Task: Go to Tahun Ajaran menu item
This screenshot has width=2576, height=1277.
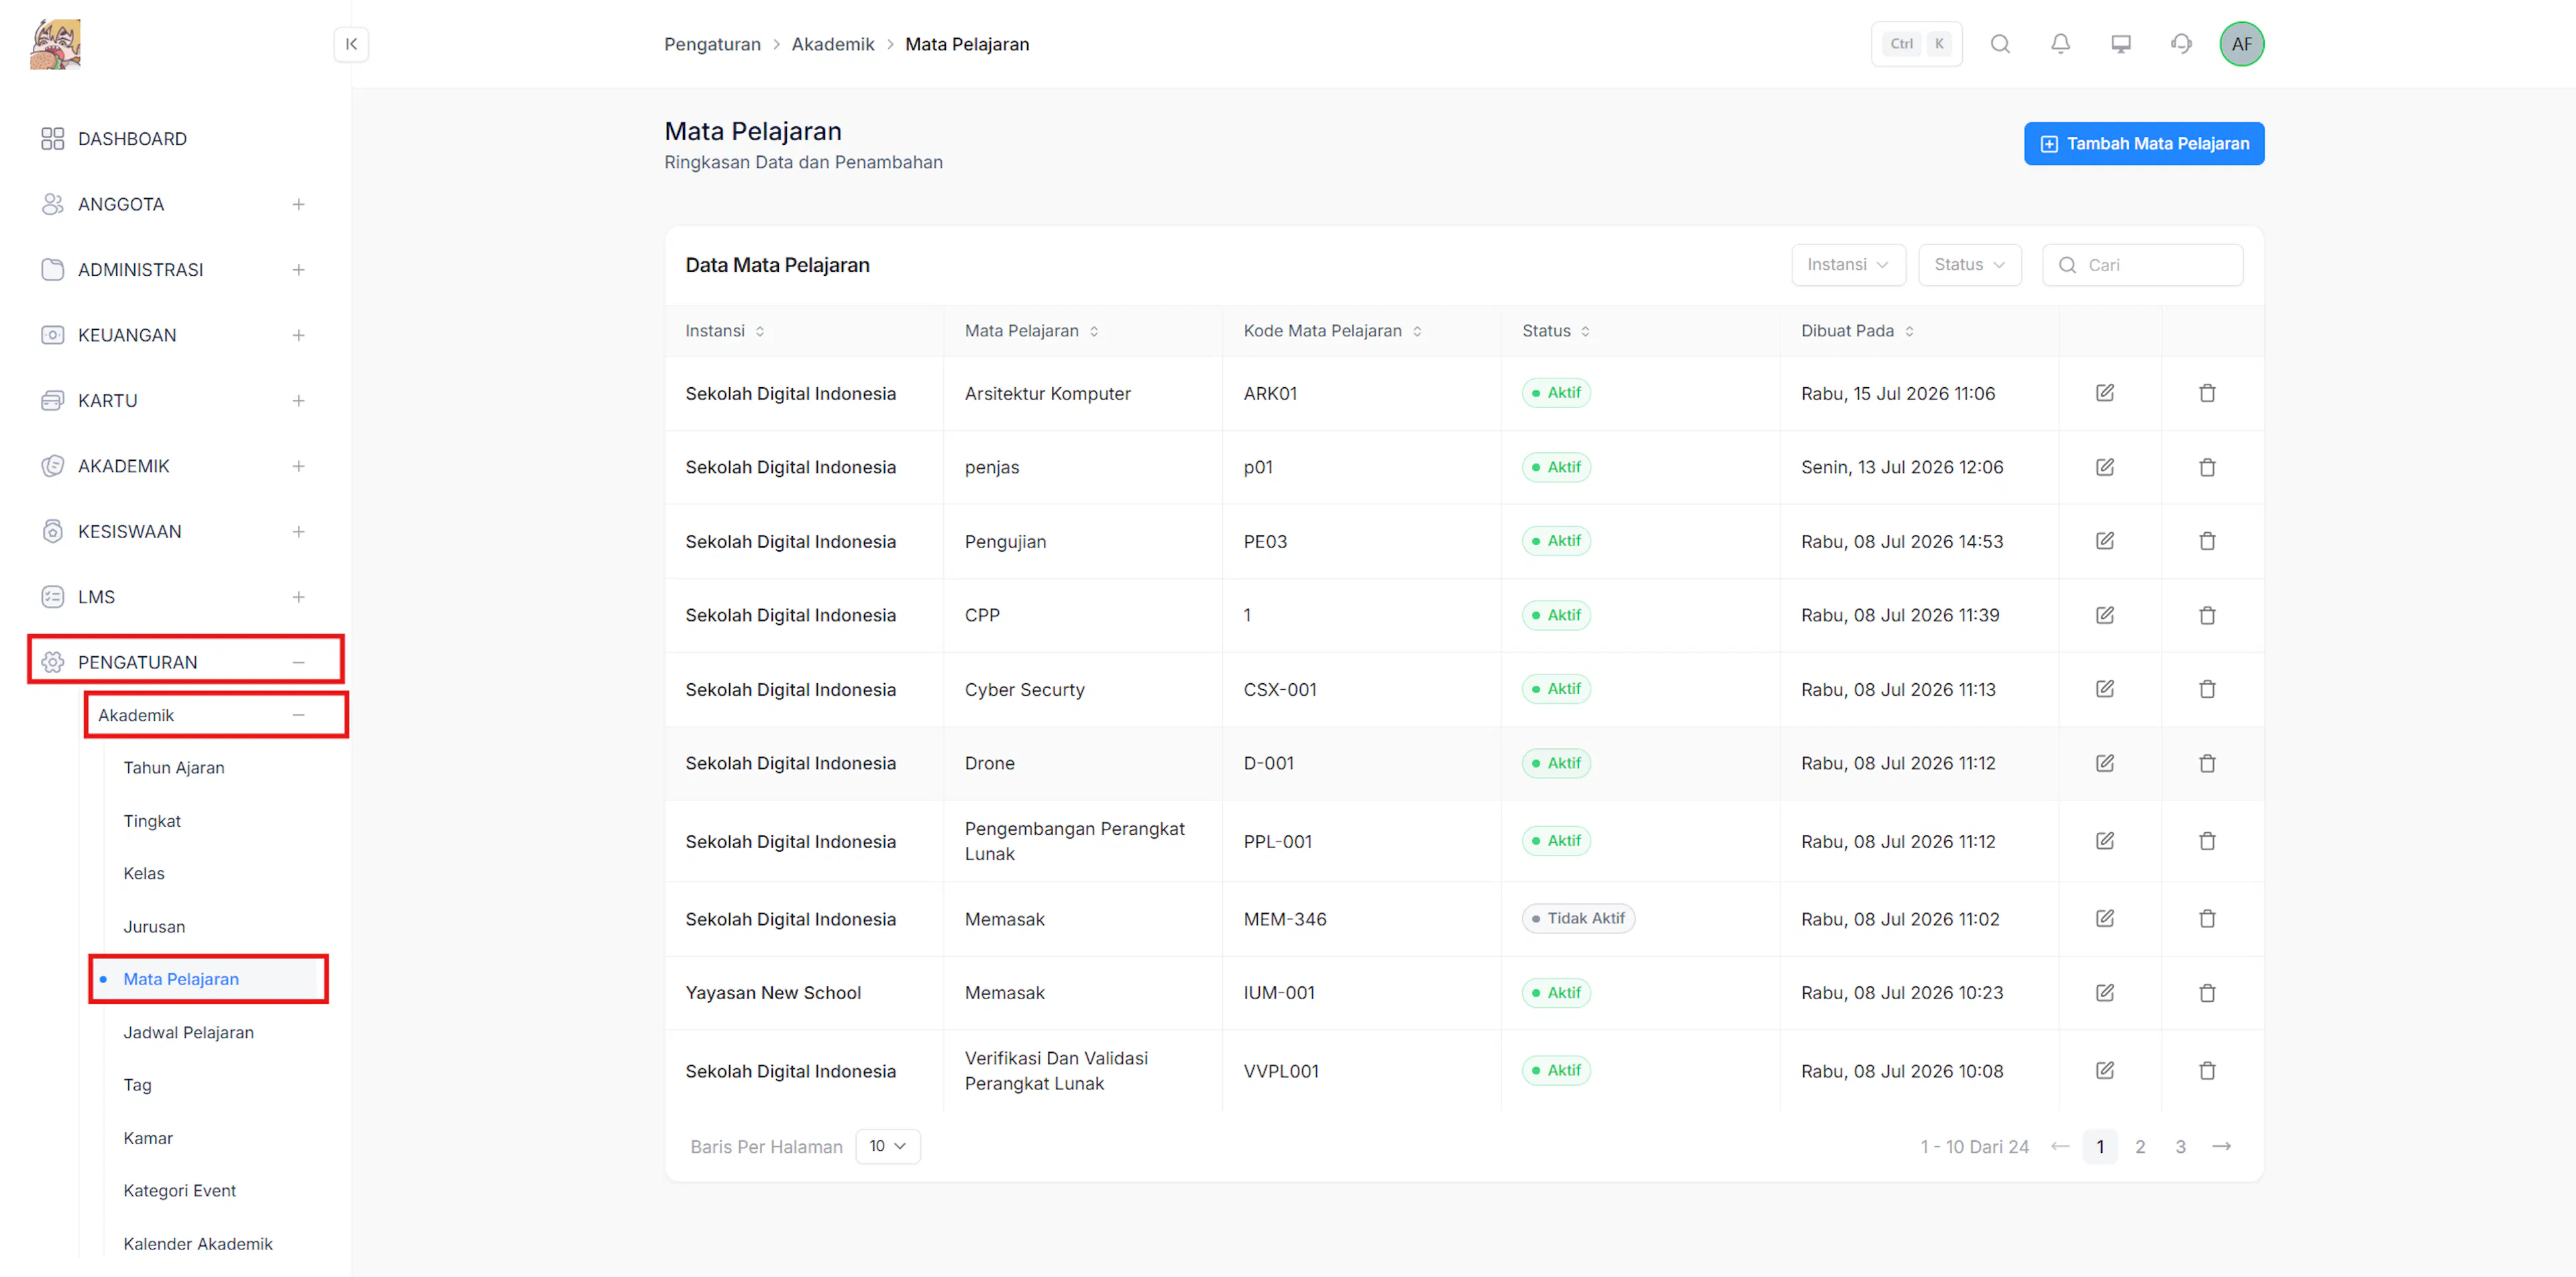Action: click(174, 768)
